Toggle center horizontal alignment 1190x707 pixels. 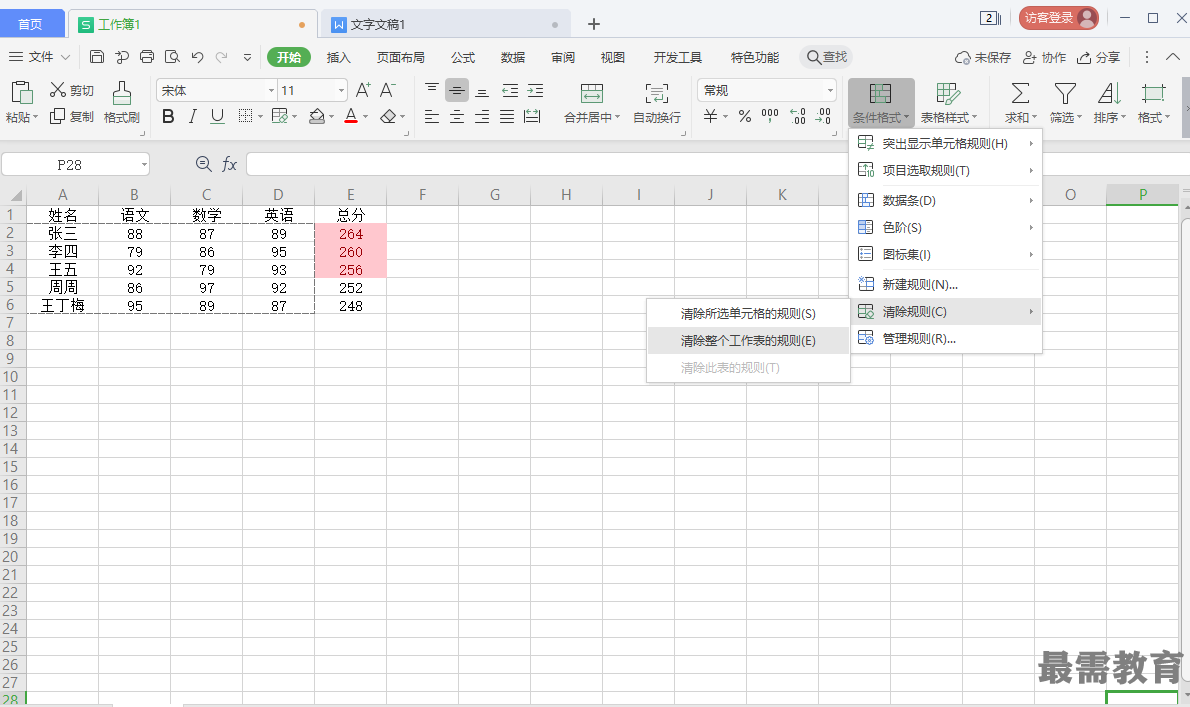(457, 116)
